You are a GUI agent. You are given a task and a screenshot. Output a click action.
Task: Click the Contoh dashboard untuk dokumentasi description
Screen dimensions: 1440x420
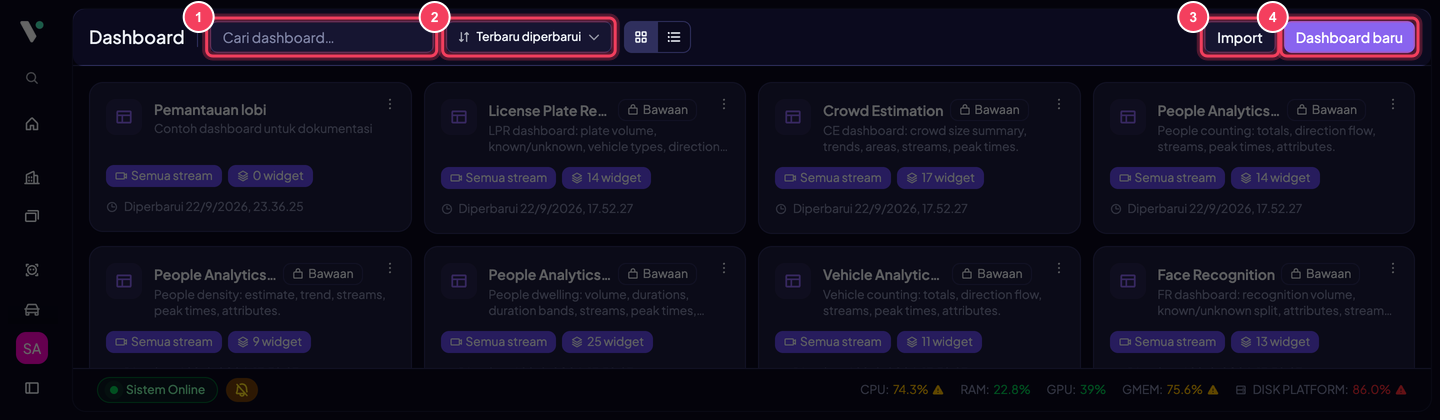coord(263,129)
